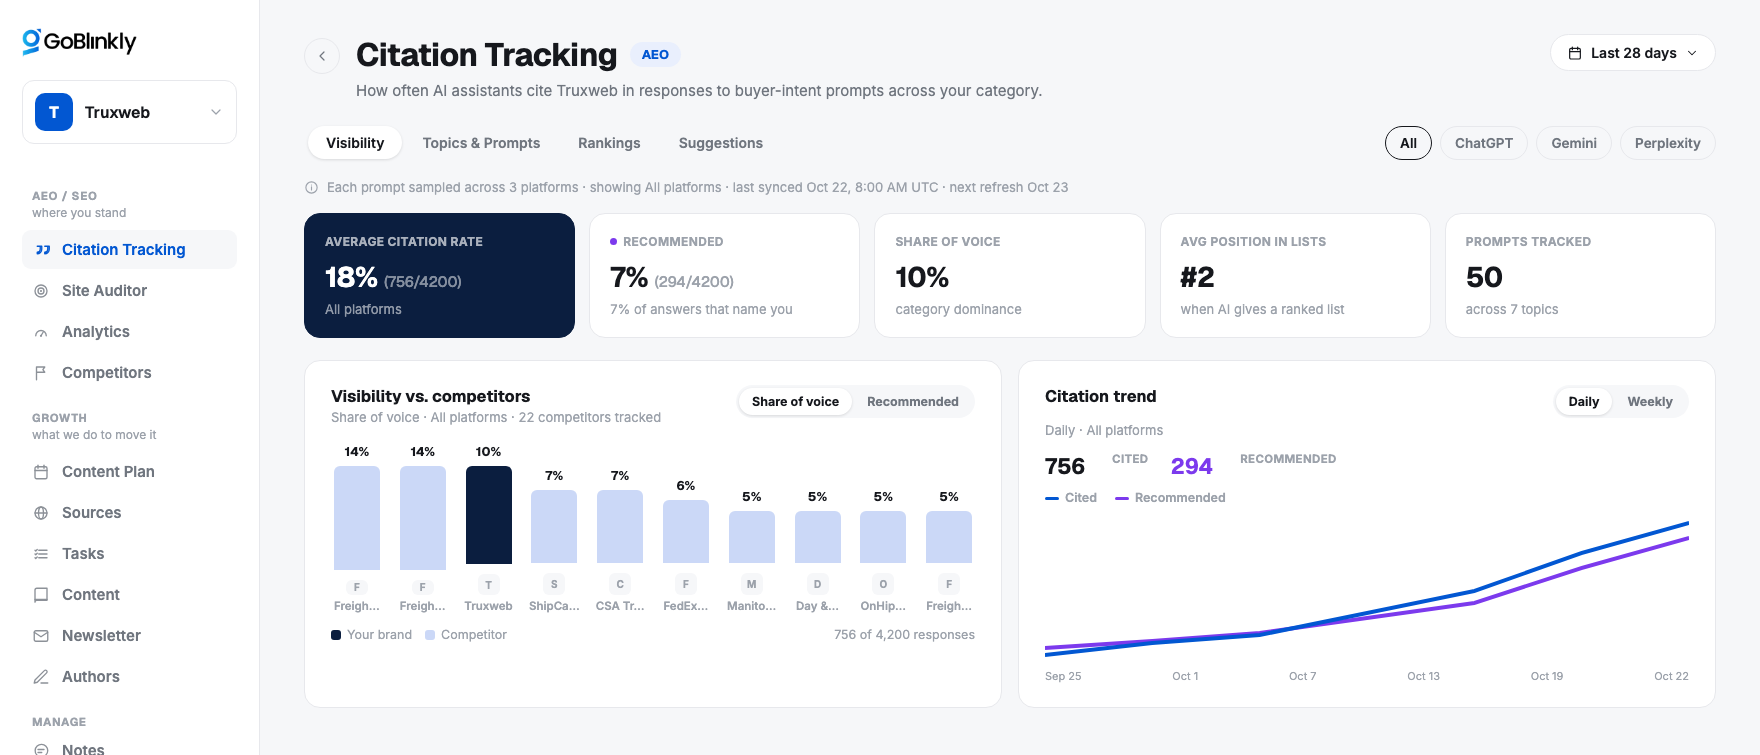Click the F badge under FedEx bar
Screen dimensions: 1760x755
point(686,584)
